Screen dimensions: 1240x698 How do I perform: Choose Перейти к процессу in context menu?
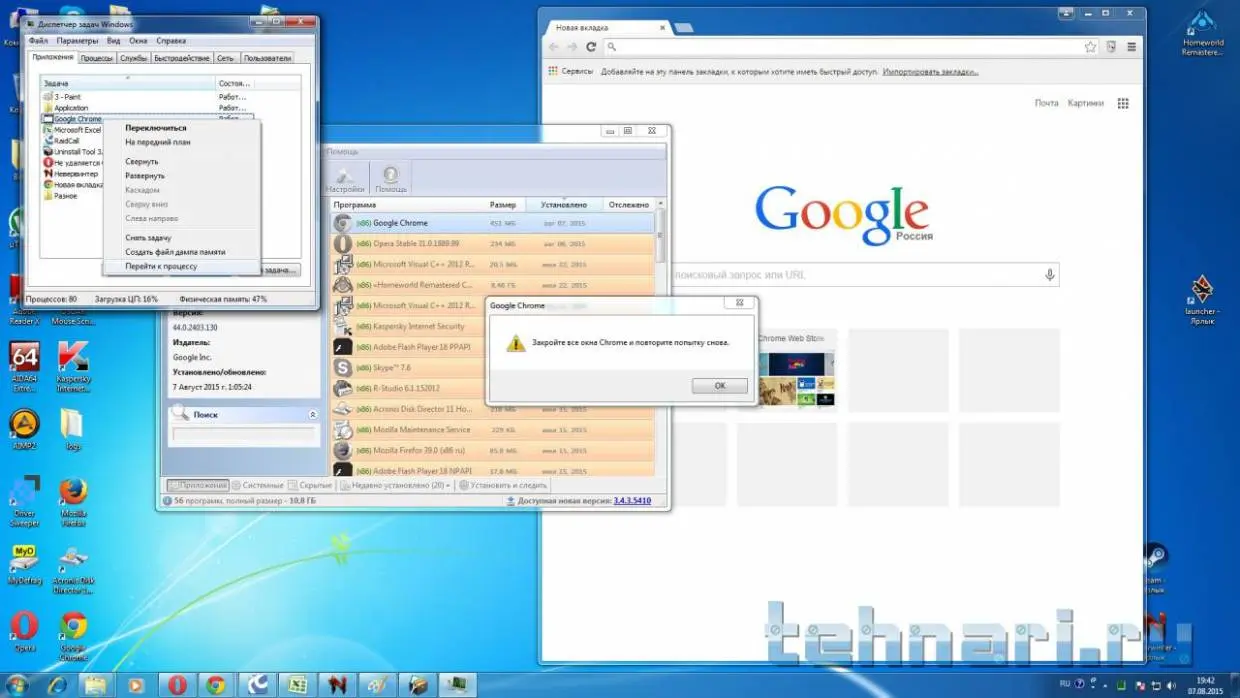161,267
